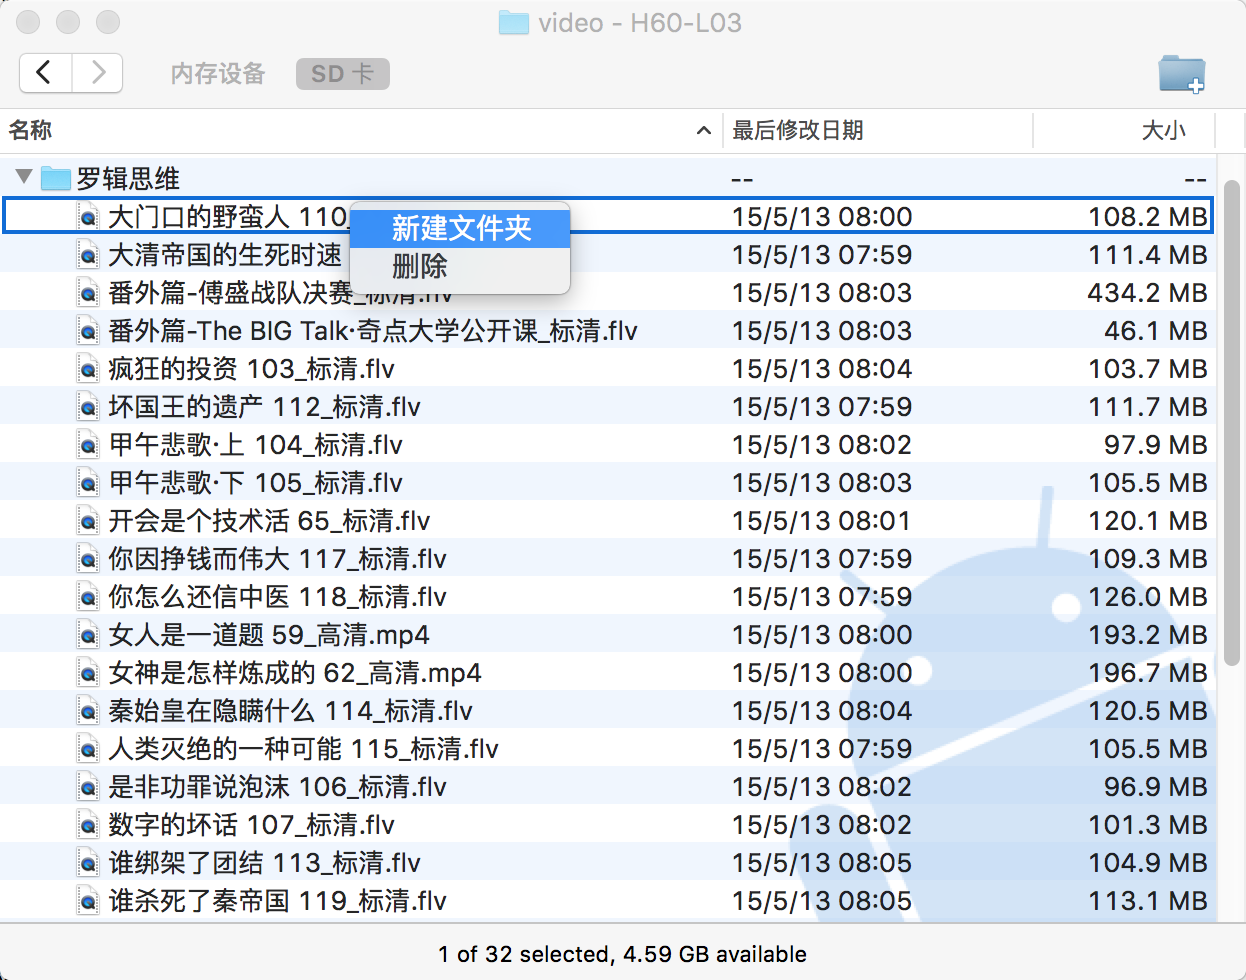Click window title video - H60-L03
This screenshot has width=1246, height=980.
(640, 23)
